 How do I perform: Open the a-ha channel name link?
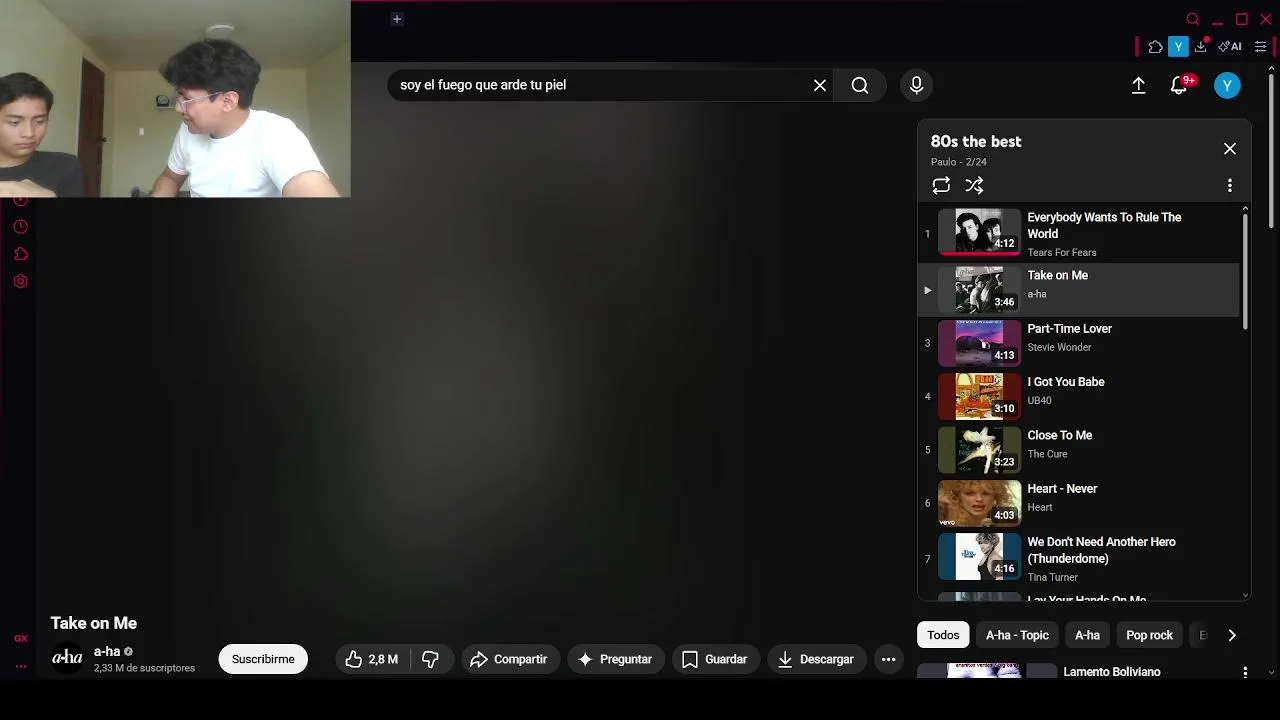pyautogui.click(x=107, y=651)
